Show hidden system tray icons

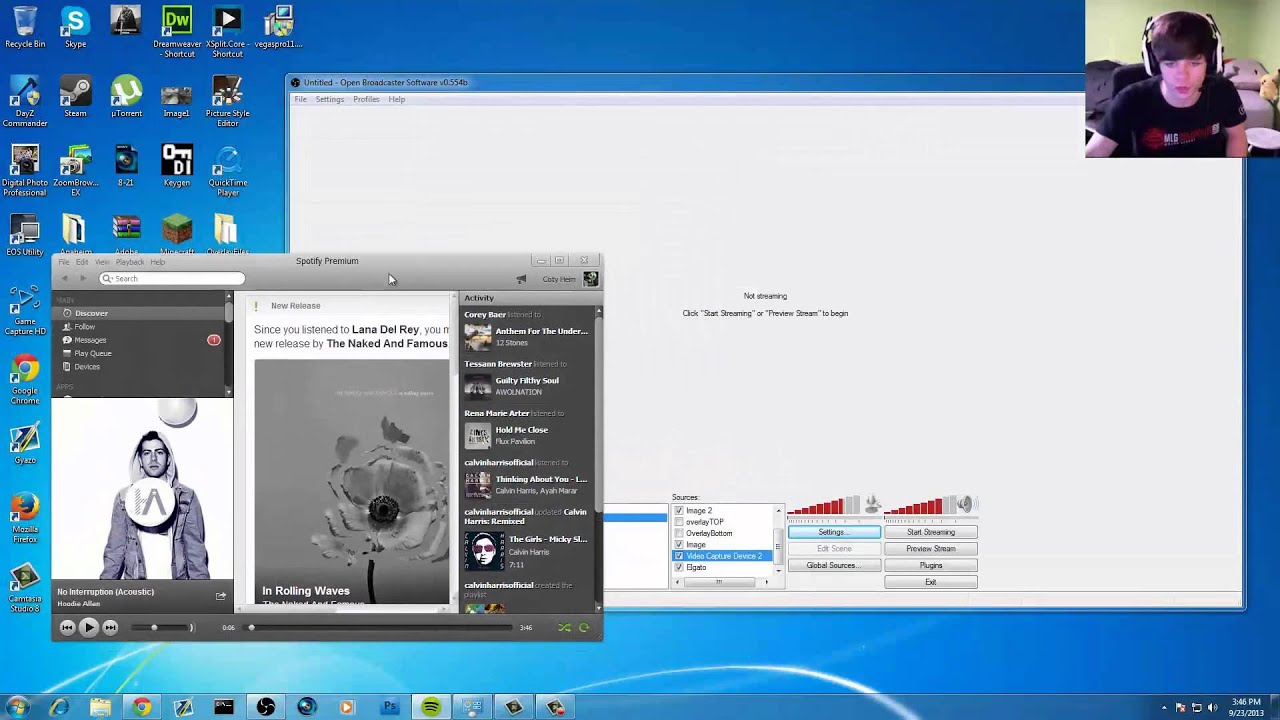pos(1164,708)
